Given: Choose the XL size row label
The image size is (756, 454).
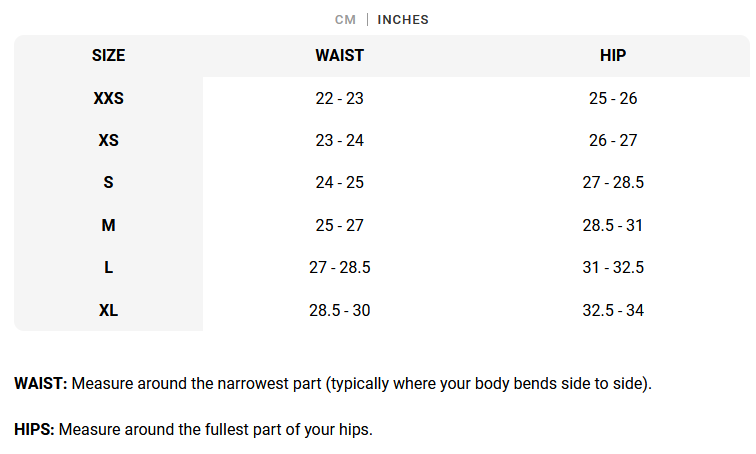Looking at the screenshot, I should [x=108, y=311].
